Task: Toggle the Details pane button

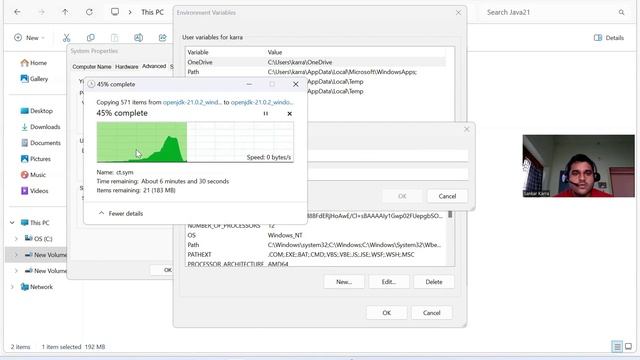Action: pyautogui.click(x=609, y=38)
